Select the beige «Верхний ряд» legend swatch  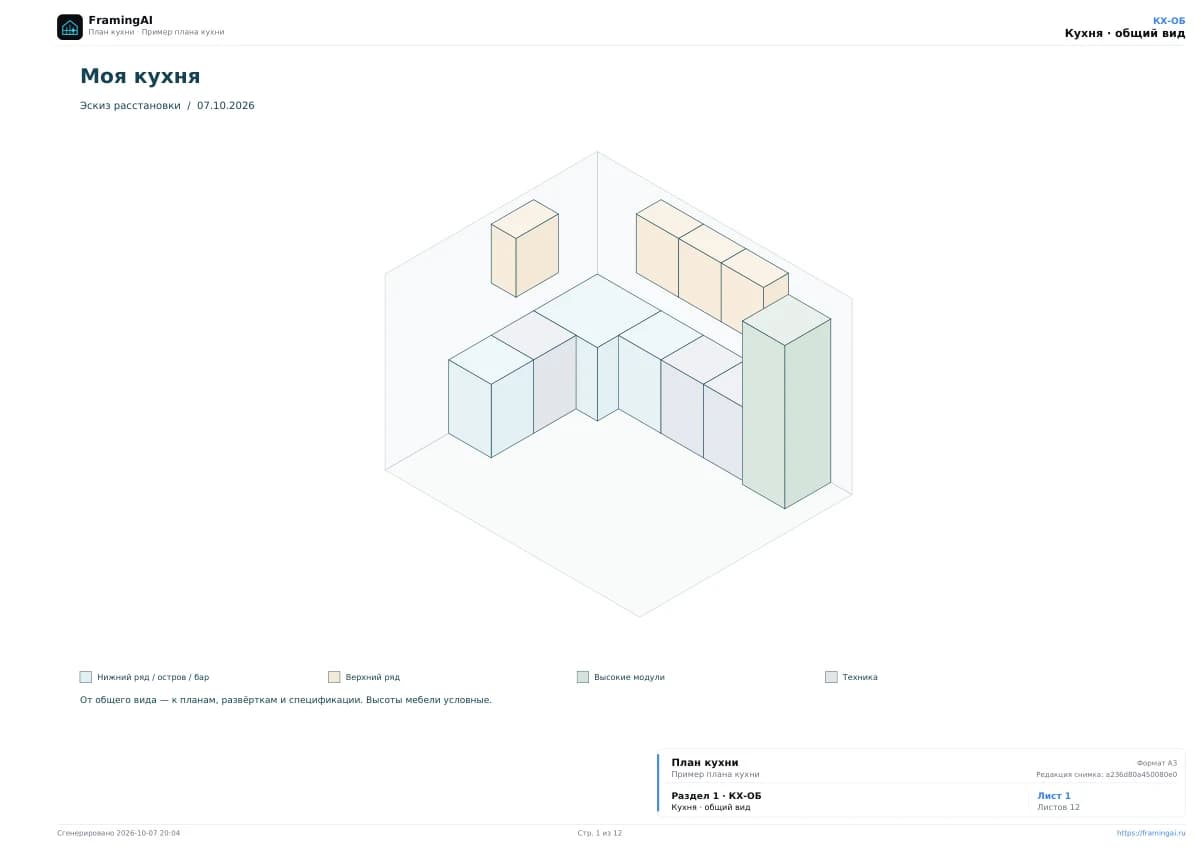334,677
